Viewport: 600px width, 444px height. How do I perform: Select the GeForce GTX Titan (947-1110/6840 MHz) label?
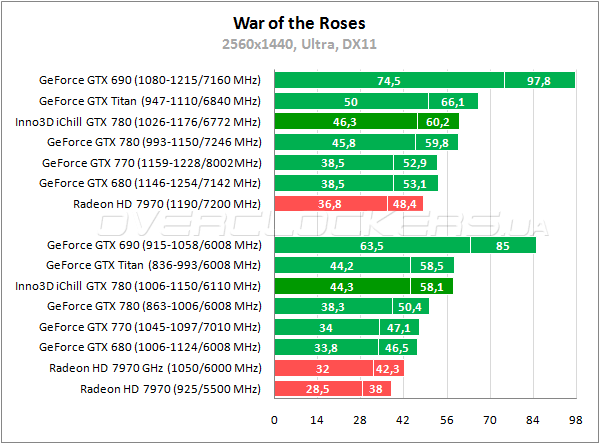(149, 101)
